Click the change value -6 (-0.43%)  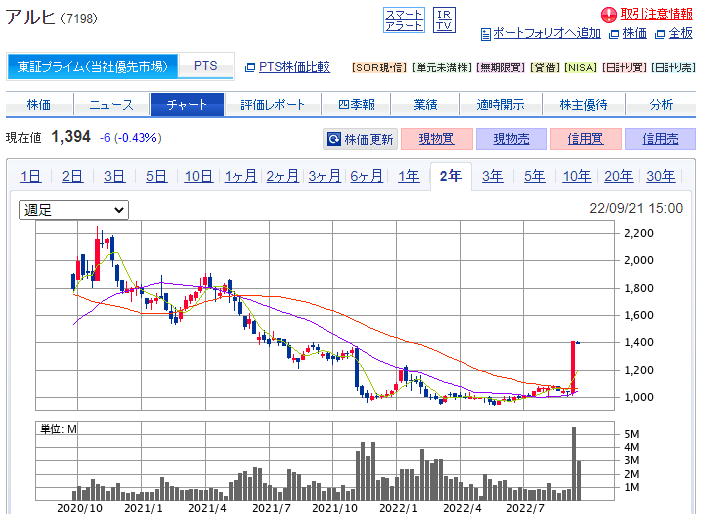click(x=130, y=138)
